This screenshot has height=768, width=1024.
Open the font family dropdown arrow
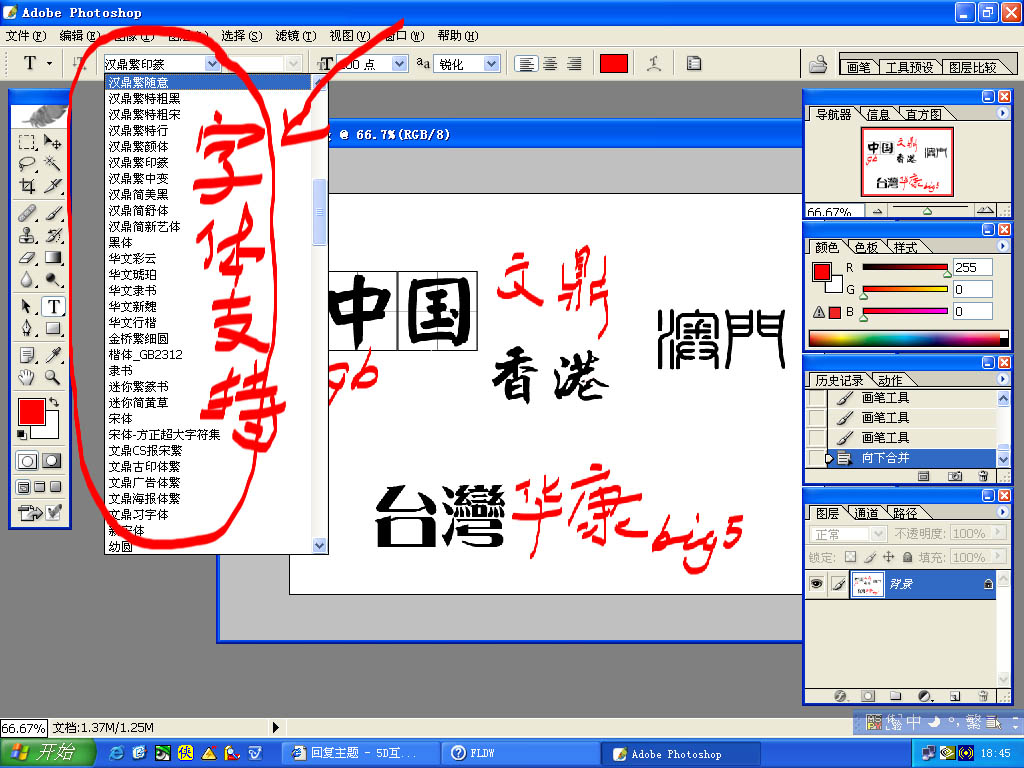(x=212, y=63)
